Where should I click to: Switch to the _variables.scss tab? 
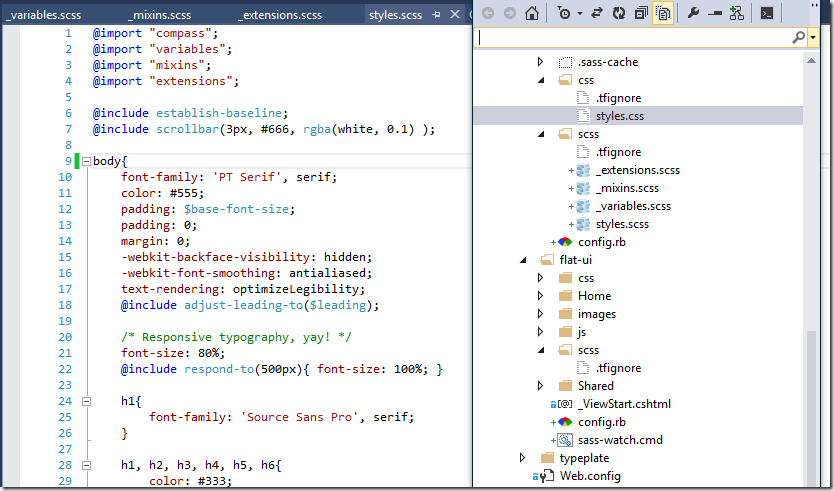tap(44, 15)
